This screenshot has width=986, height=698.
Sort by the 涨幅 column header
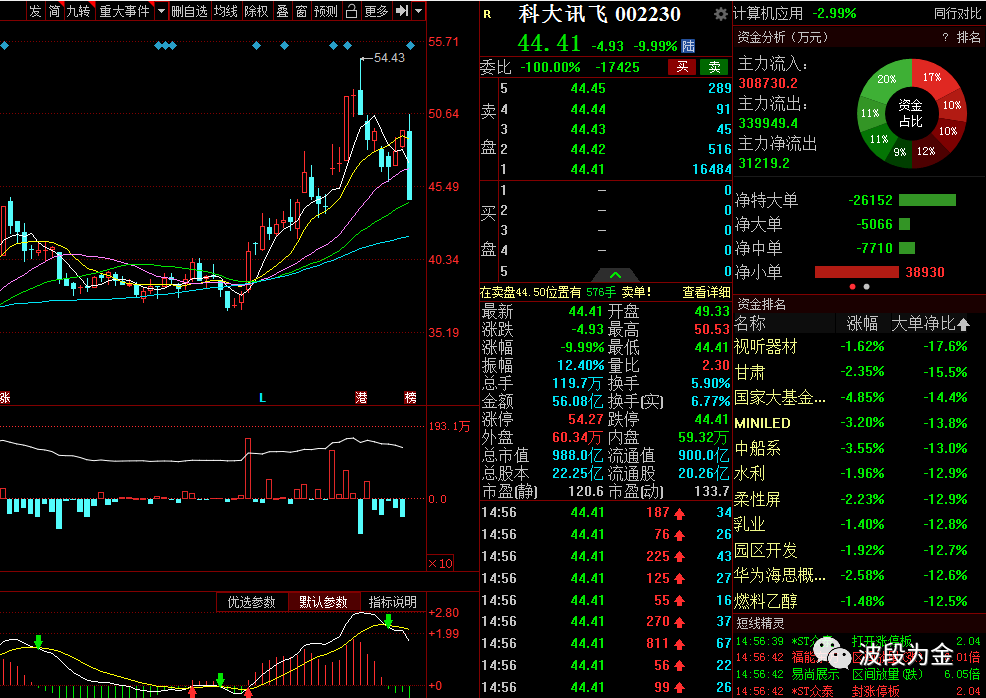(x=862, y=324)
